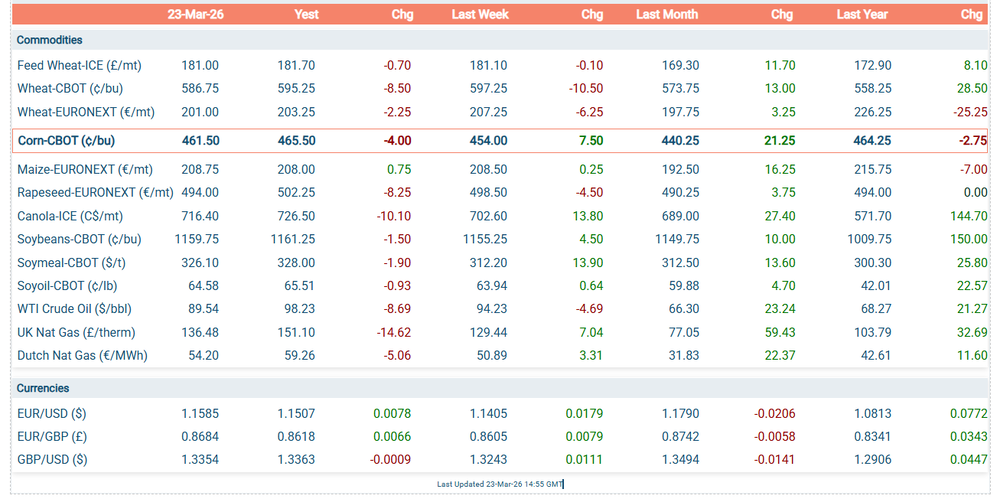The image size is (1000, 499).
Task: Click the Last Week column header
Action: (x=480, y=14)
